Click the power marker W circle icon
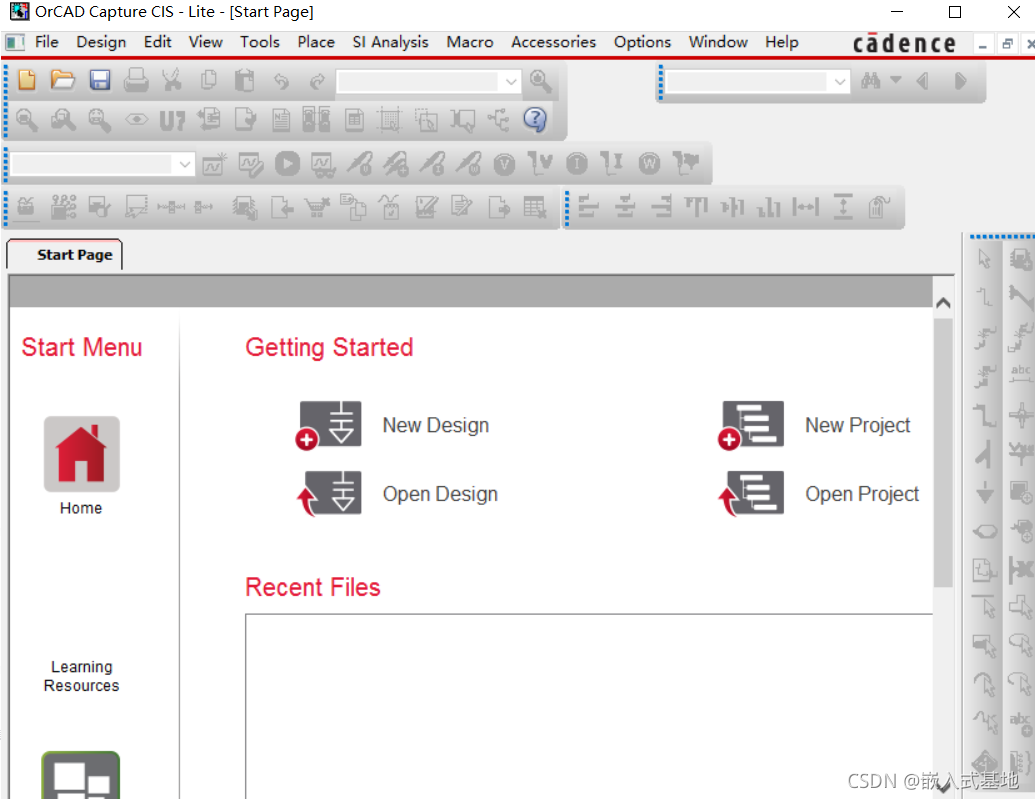Viewport: 1035px width, 799px height. click(x=650, y=163)
